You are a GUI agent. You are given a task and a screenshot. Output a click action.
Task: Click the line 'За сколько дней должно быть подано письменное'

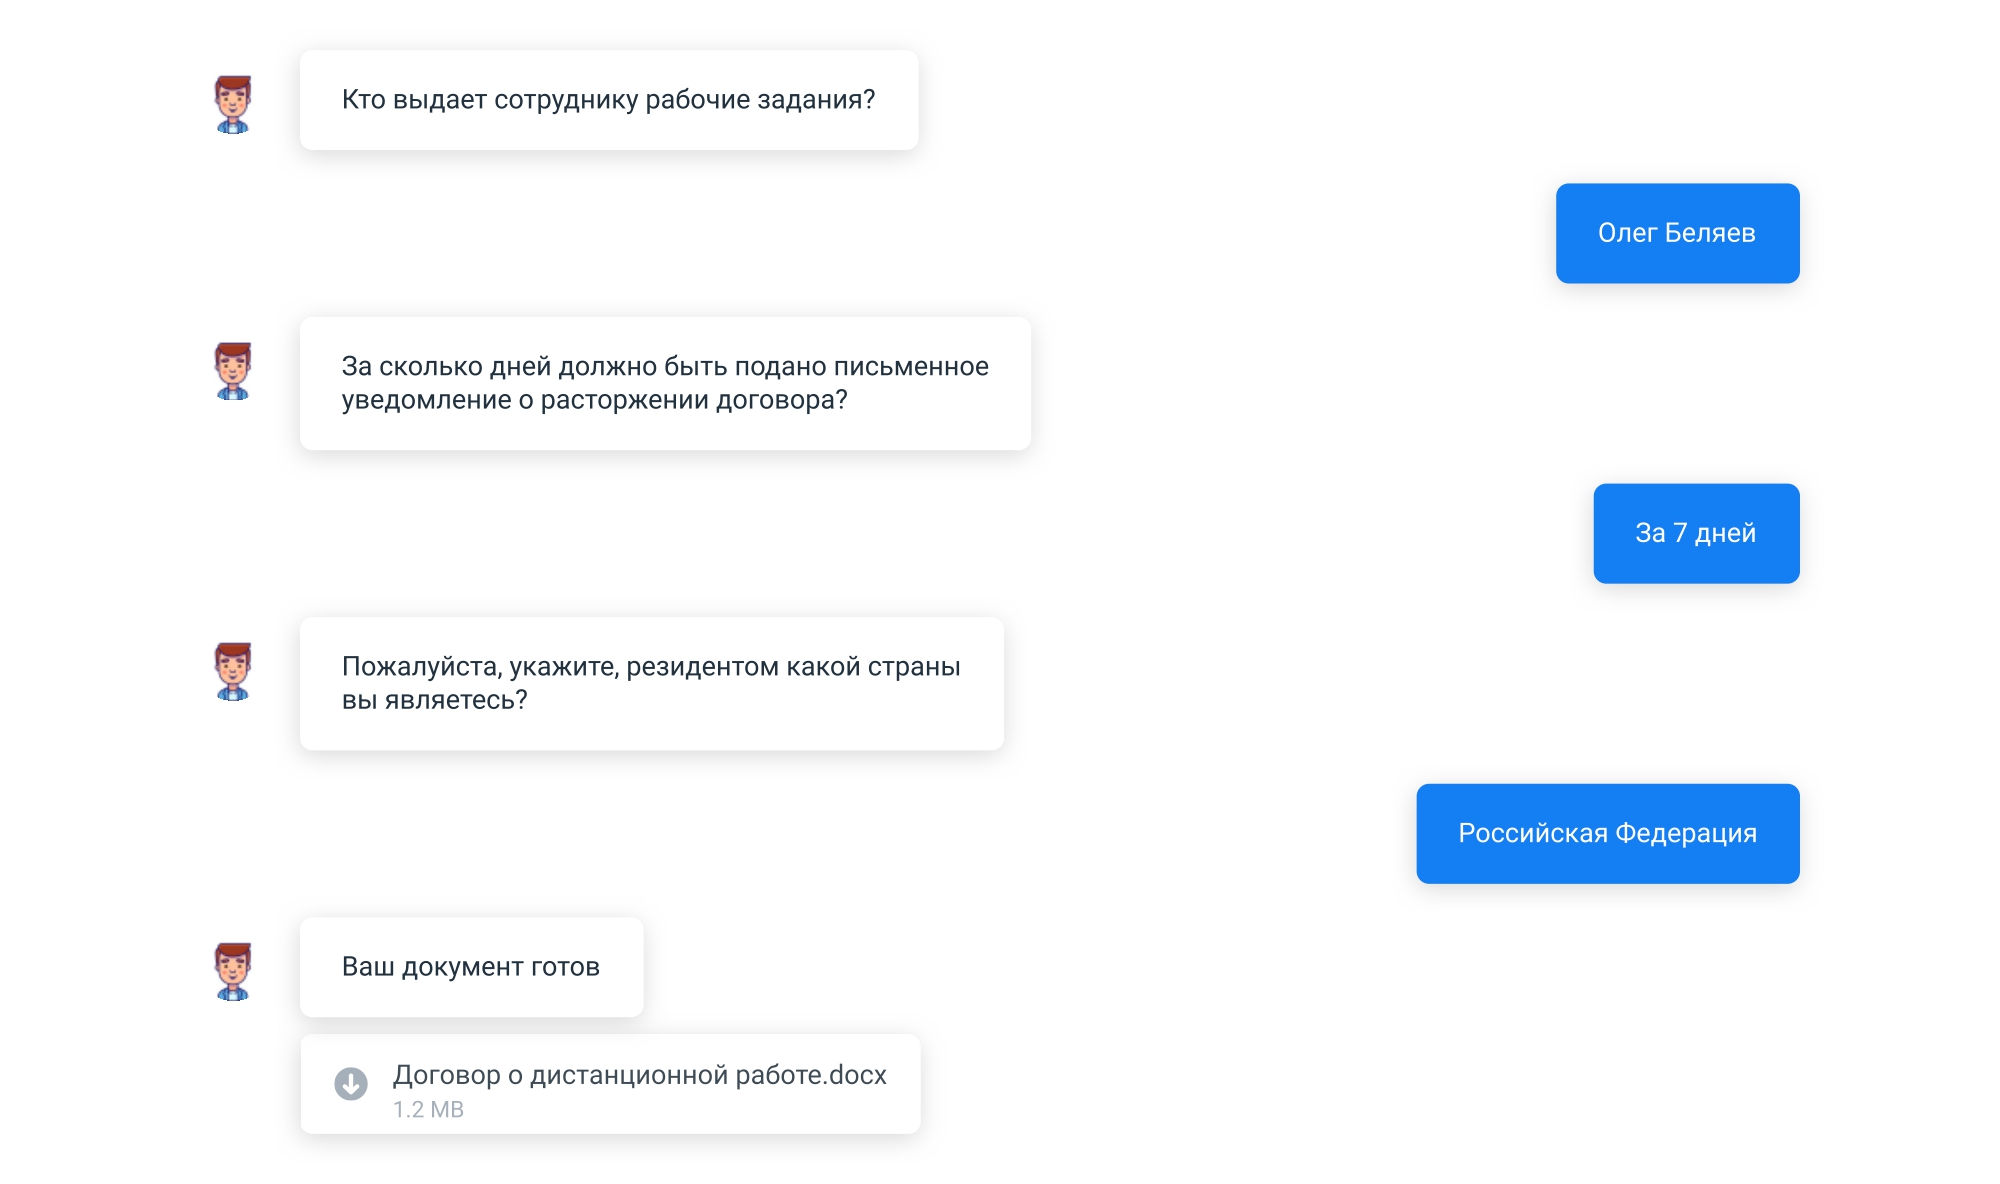point(665,367)
